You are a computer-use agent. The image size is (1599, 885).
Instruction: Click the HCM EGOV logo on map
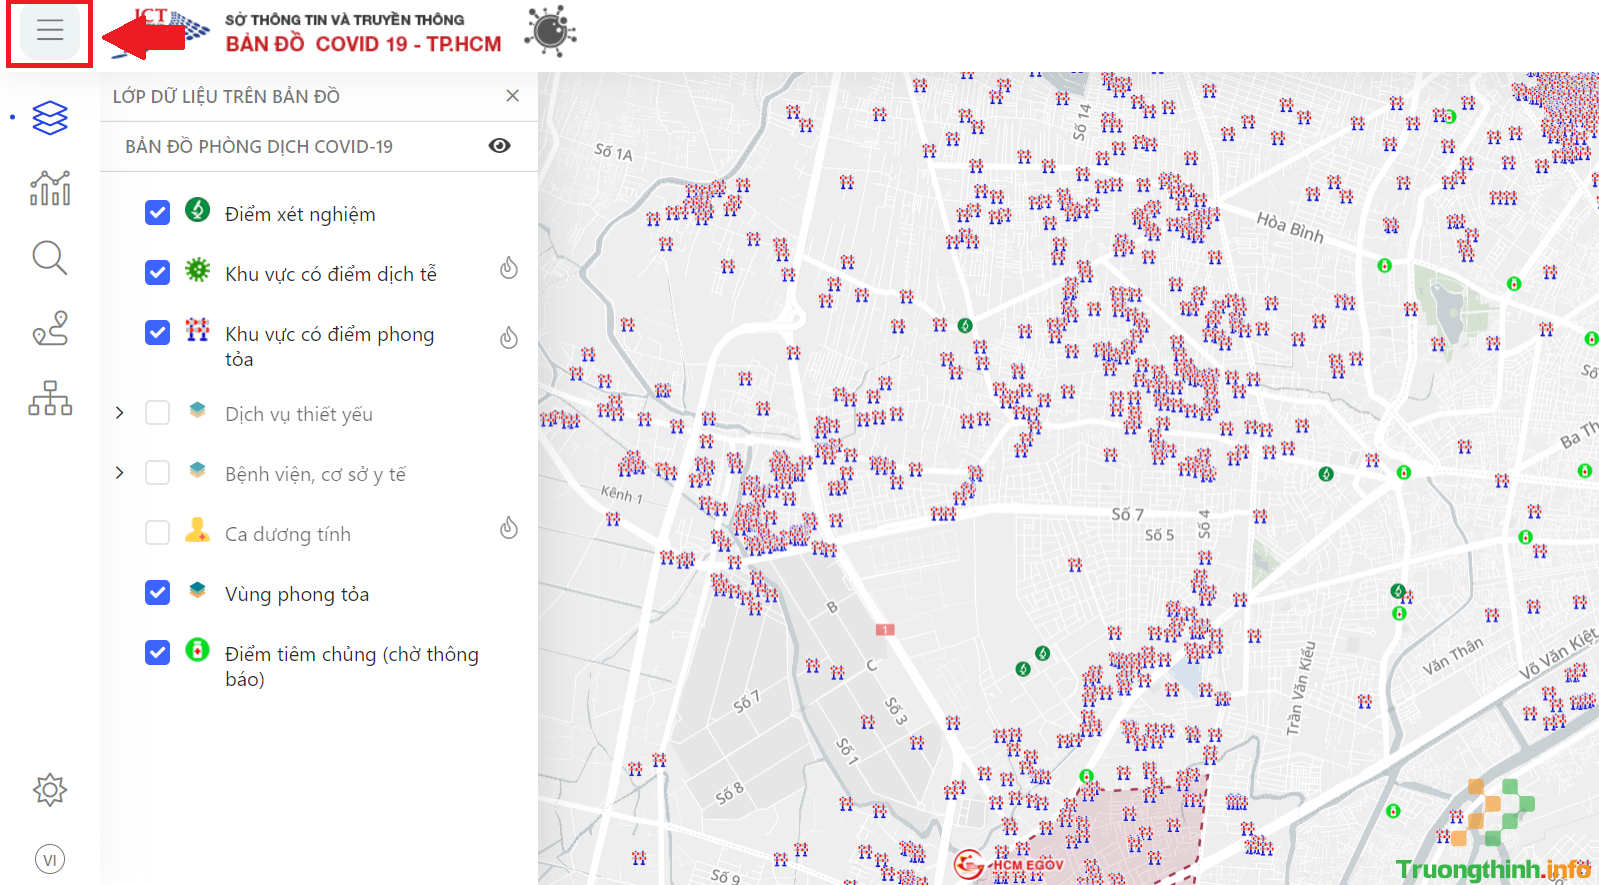[1010, 864]
